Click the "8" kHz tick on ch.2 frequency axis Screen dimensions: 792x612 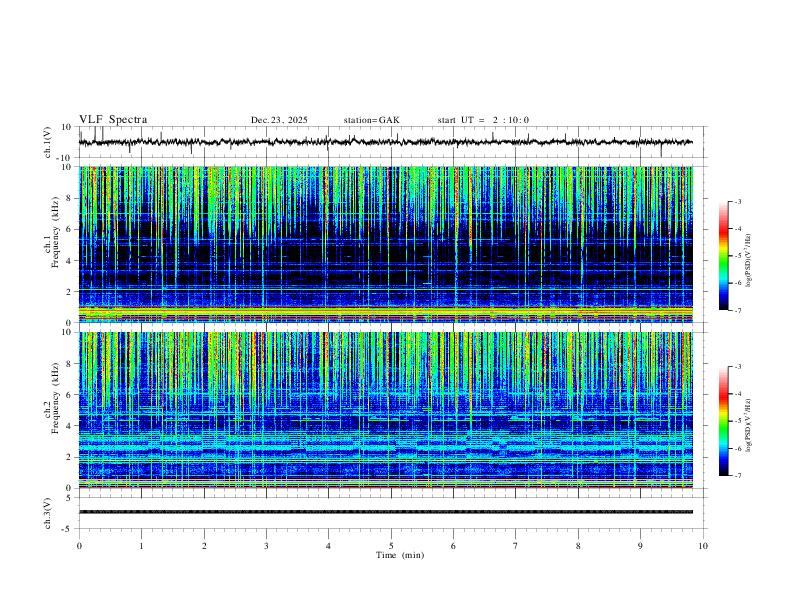tap(69, 364)
